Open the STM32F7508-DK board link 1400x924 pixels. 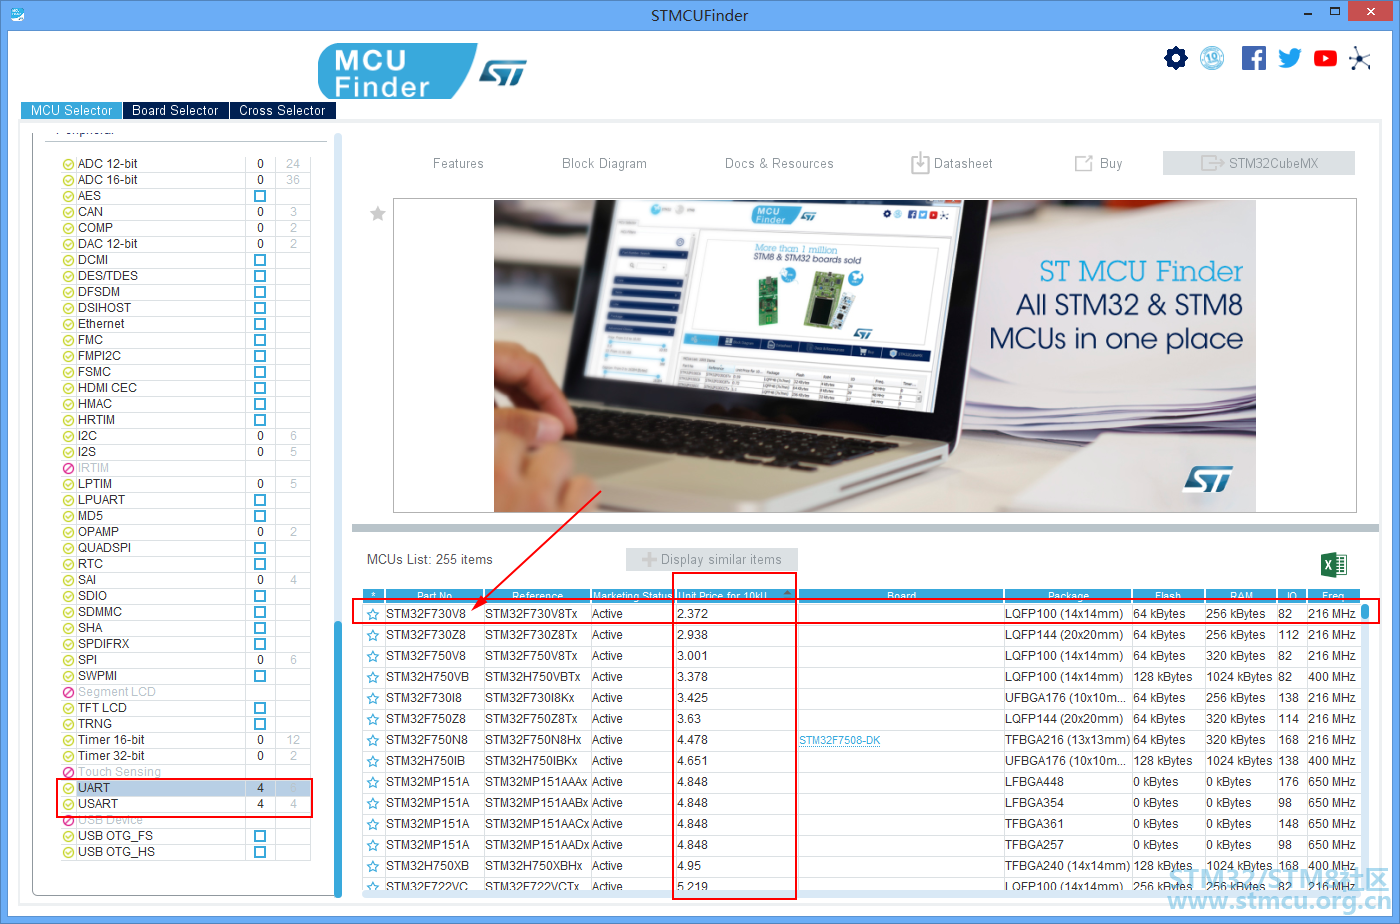[x=840, y=740]
